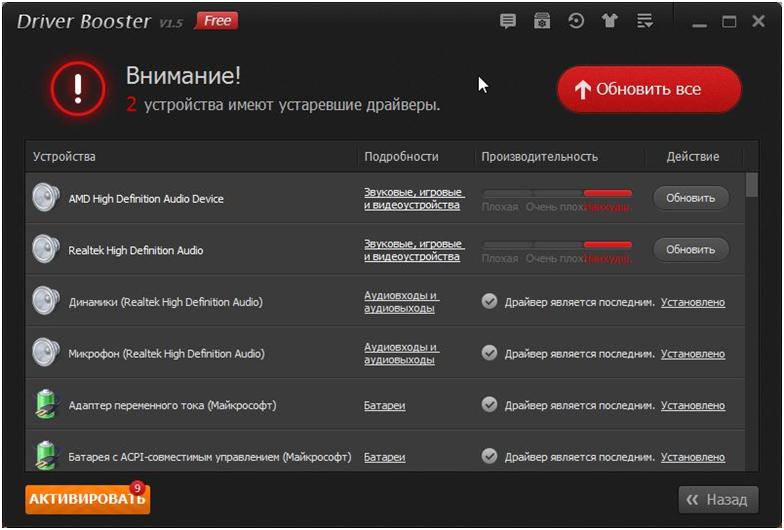Select AMD High Definition Audio Device name

coord(146,199)
